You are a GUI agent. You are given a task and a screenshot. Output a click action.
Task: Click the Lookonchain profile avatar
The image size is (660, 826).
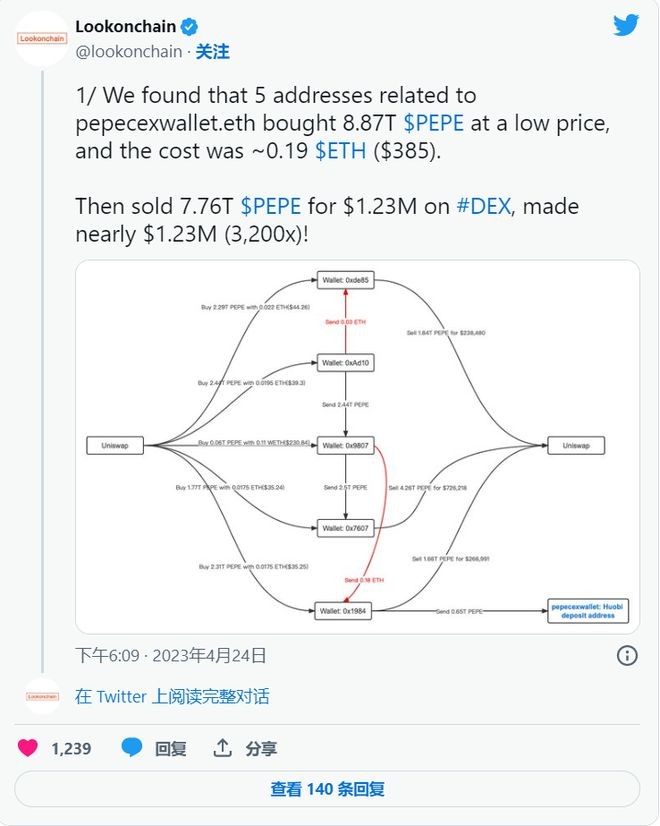point(42,39)
